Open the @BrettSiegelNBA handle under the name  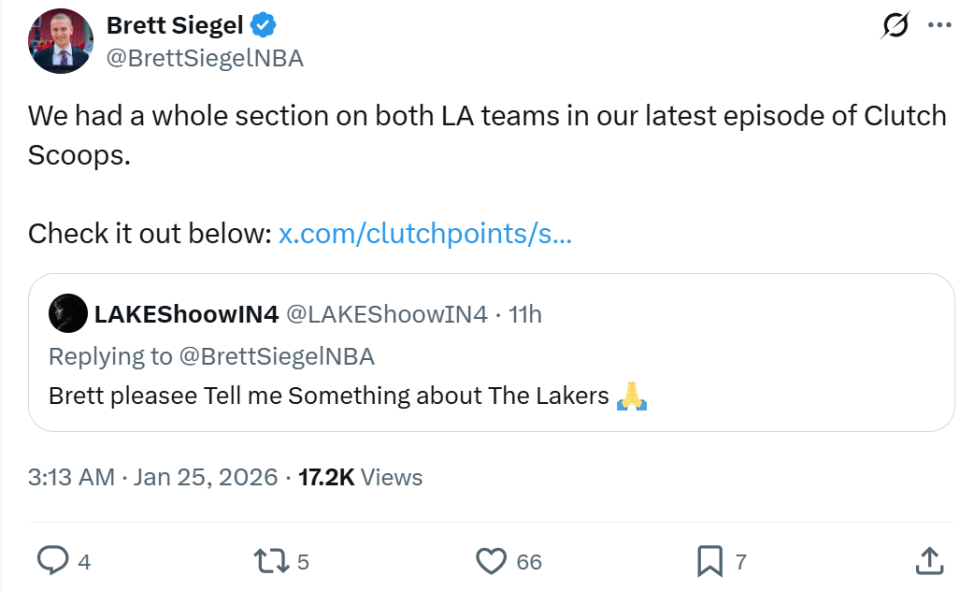(x=204, y=58)
